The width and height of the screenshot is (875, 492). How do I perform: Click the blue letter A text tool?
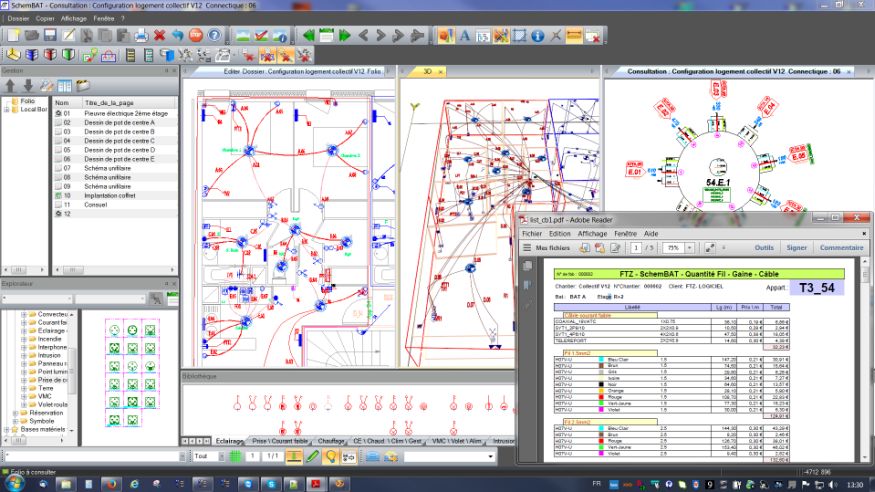464,36
